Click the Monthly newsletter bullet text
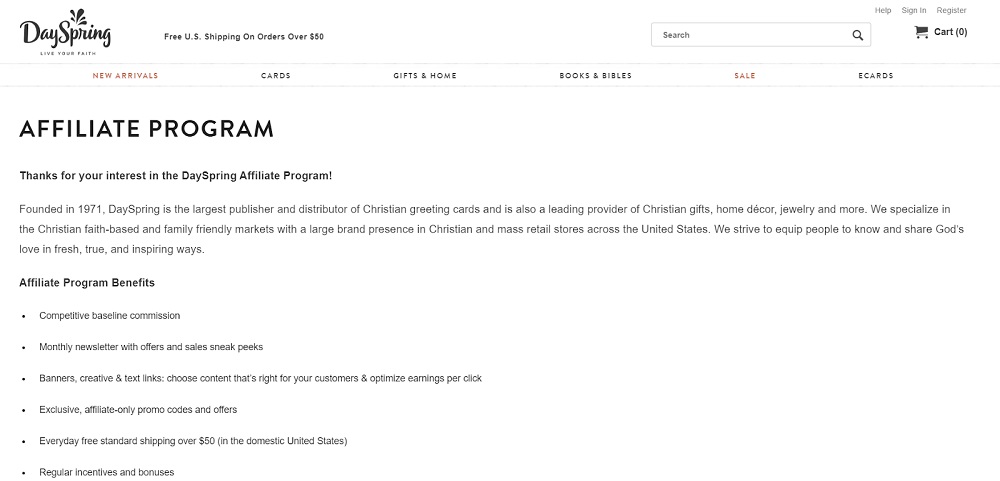 [151, 347]
